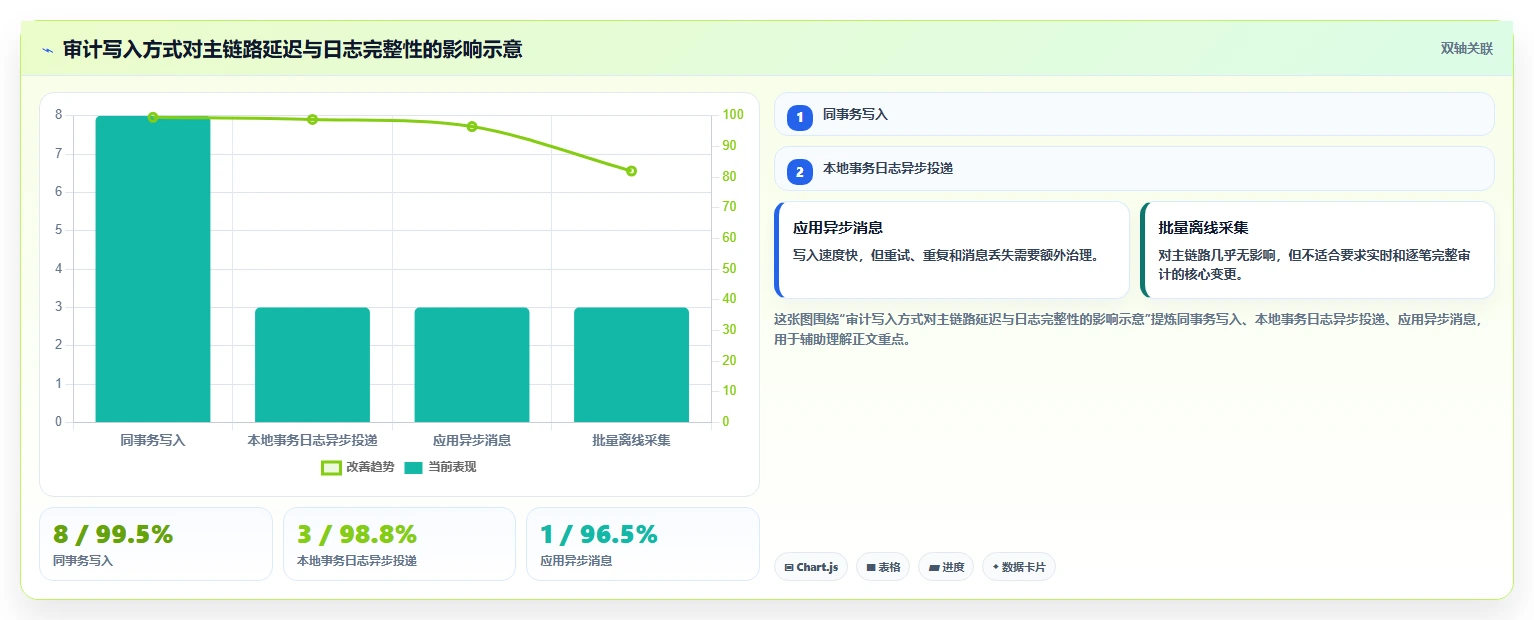The height and width of the screenshot is (620, 1534).
Task: Open the 批量离线采集 description card
Action: (1317, 250)
